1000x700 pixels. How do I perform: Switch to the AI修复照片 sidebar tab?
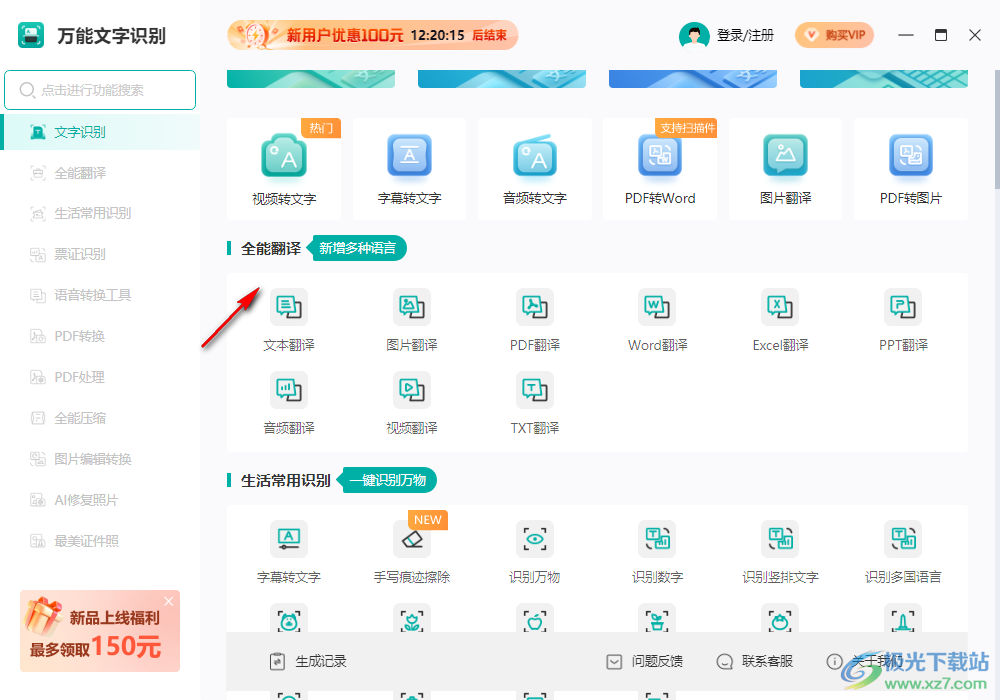(101, 500)
